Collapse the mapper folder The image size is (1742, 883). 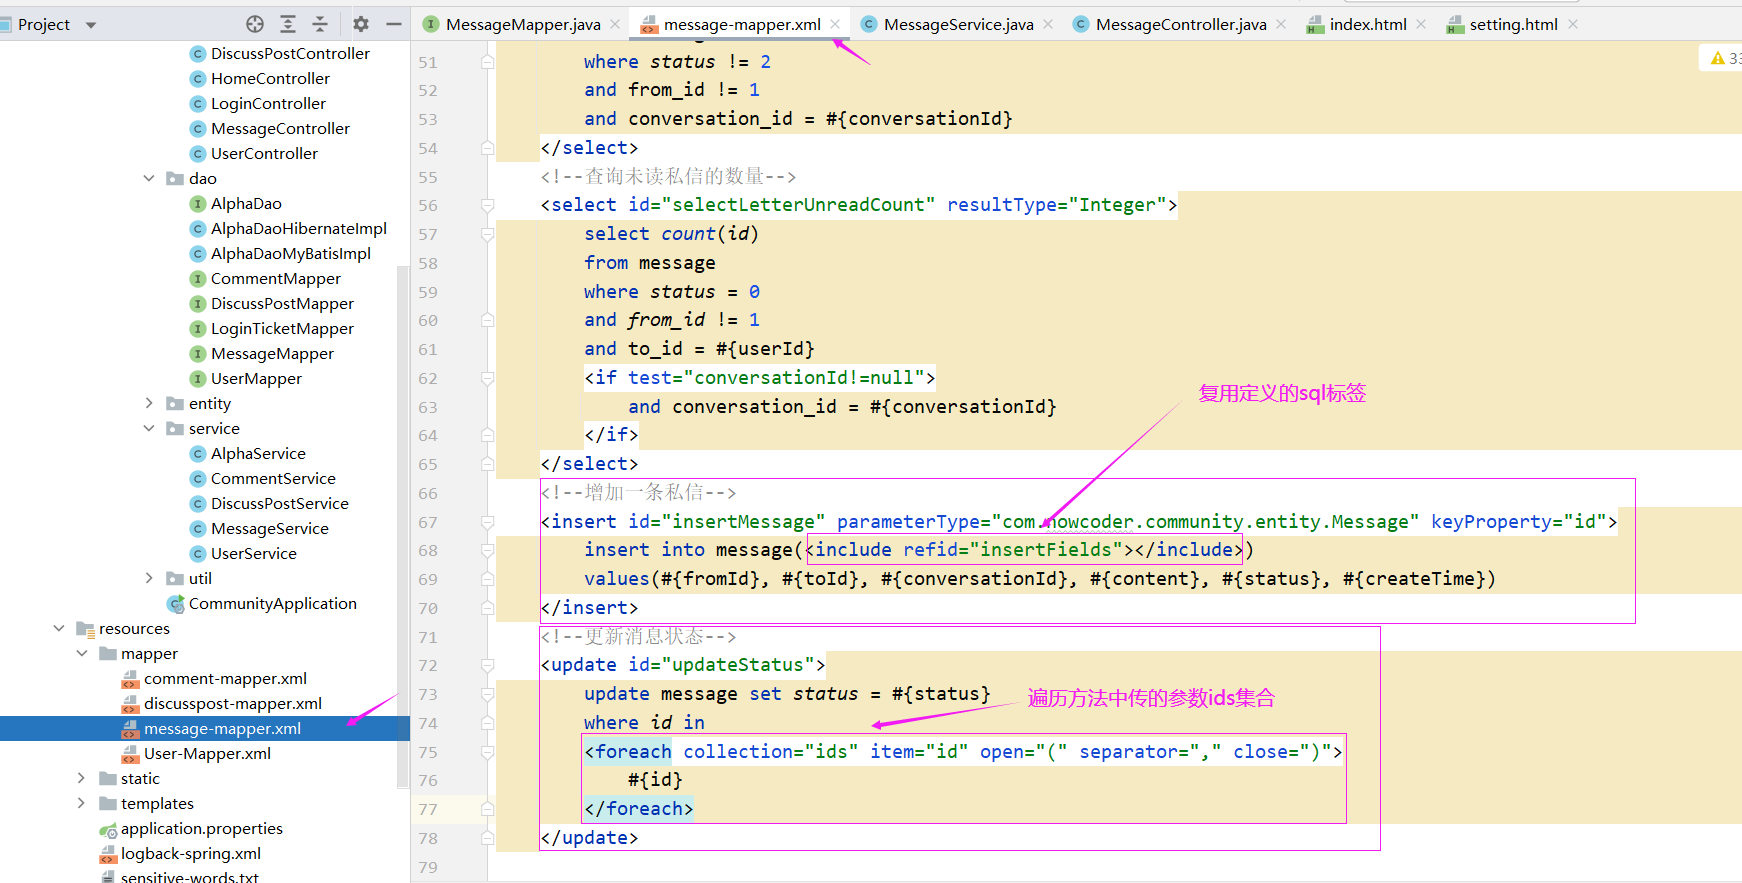pos(82,653)
